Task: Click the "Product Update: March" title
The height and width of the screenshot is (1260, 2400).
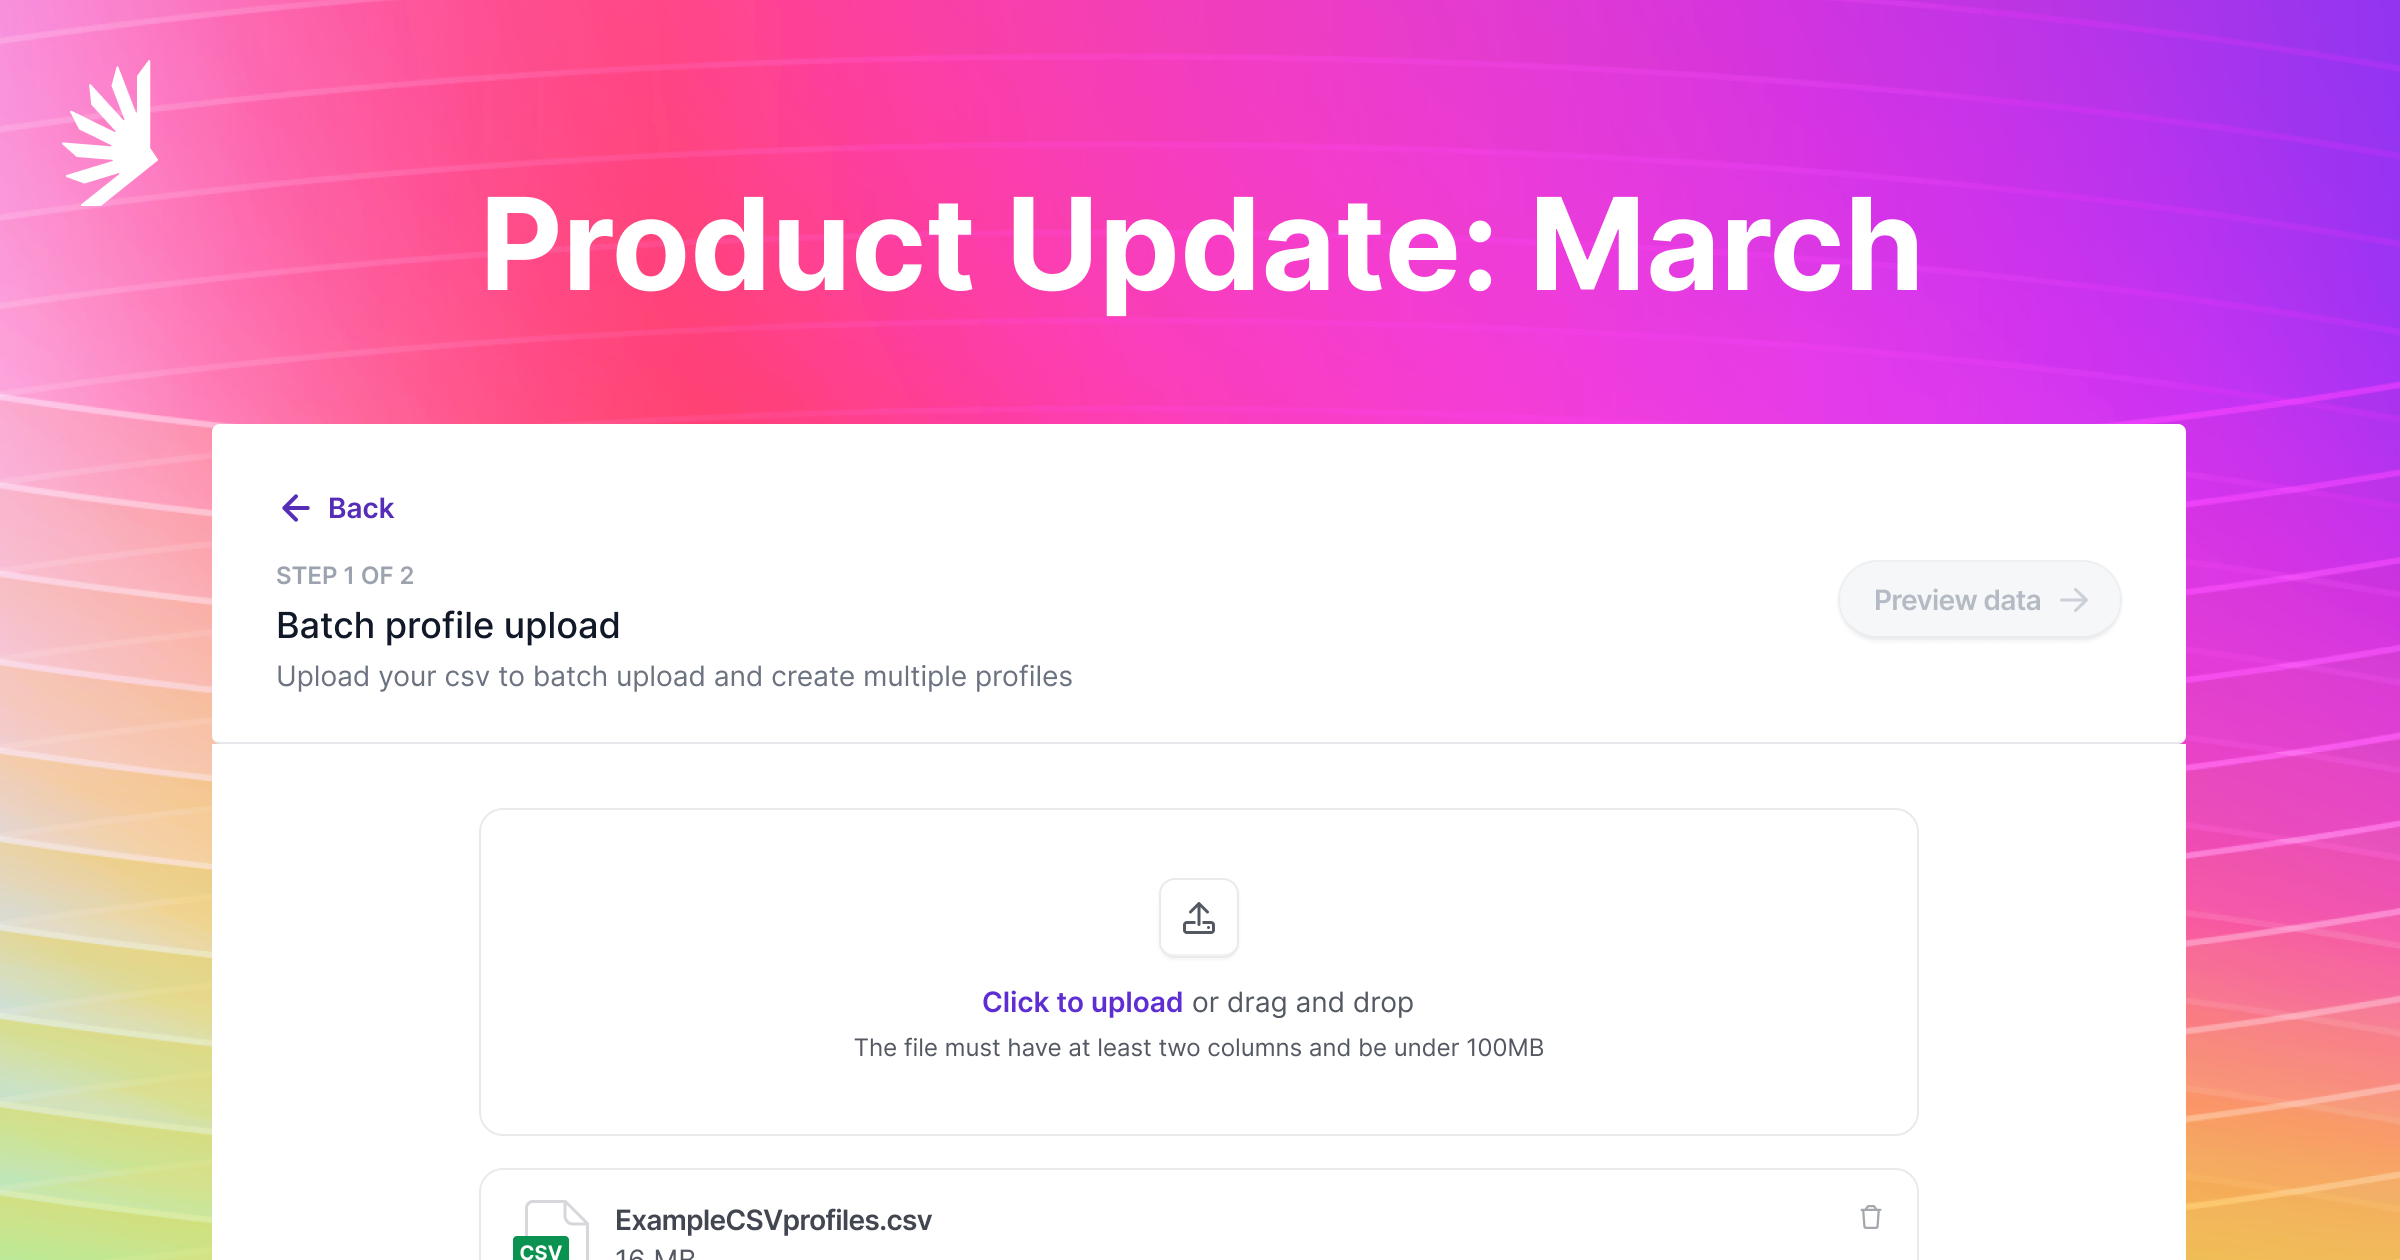Action: click(x=1200, y=246)
